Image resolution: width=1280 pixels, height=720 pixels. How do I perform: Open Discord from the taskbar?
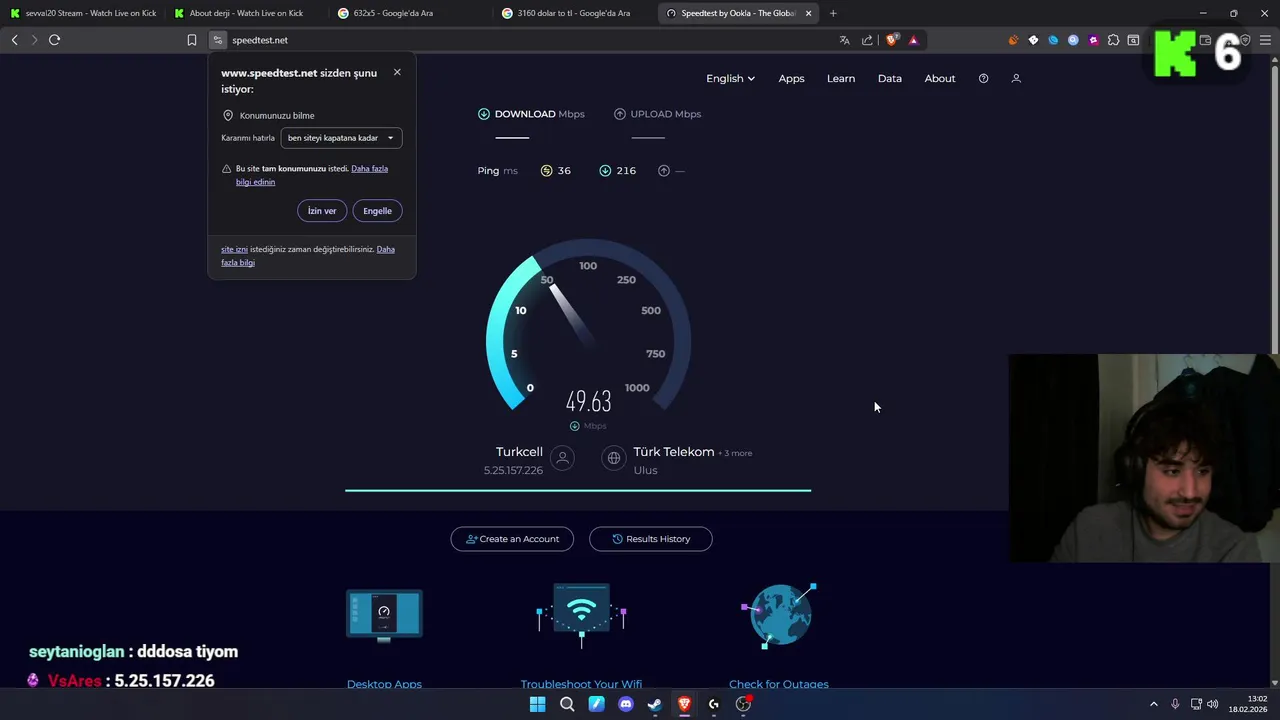tap(626, 704)
